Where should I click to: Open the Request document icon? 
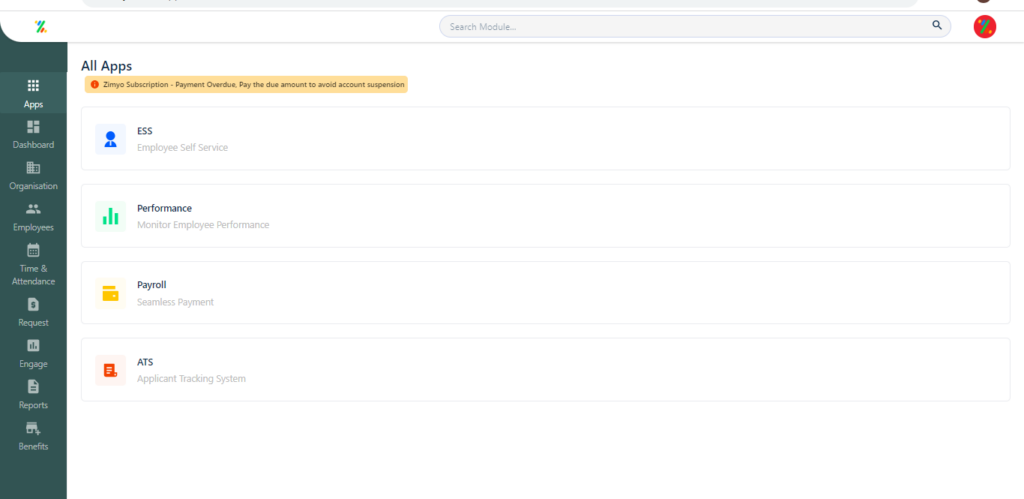(33, 304)
